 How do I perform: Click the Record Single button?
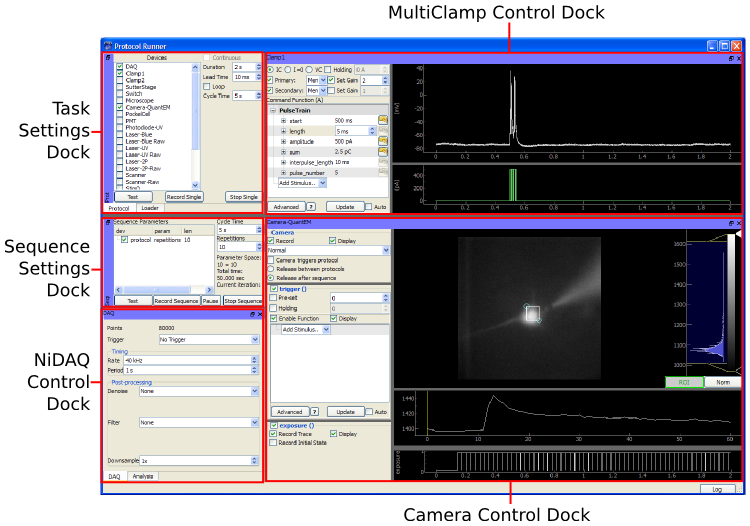[x=184, y=197]
